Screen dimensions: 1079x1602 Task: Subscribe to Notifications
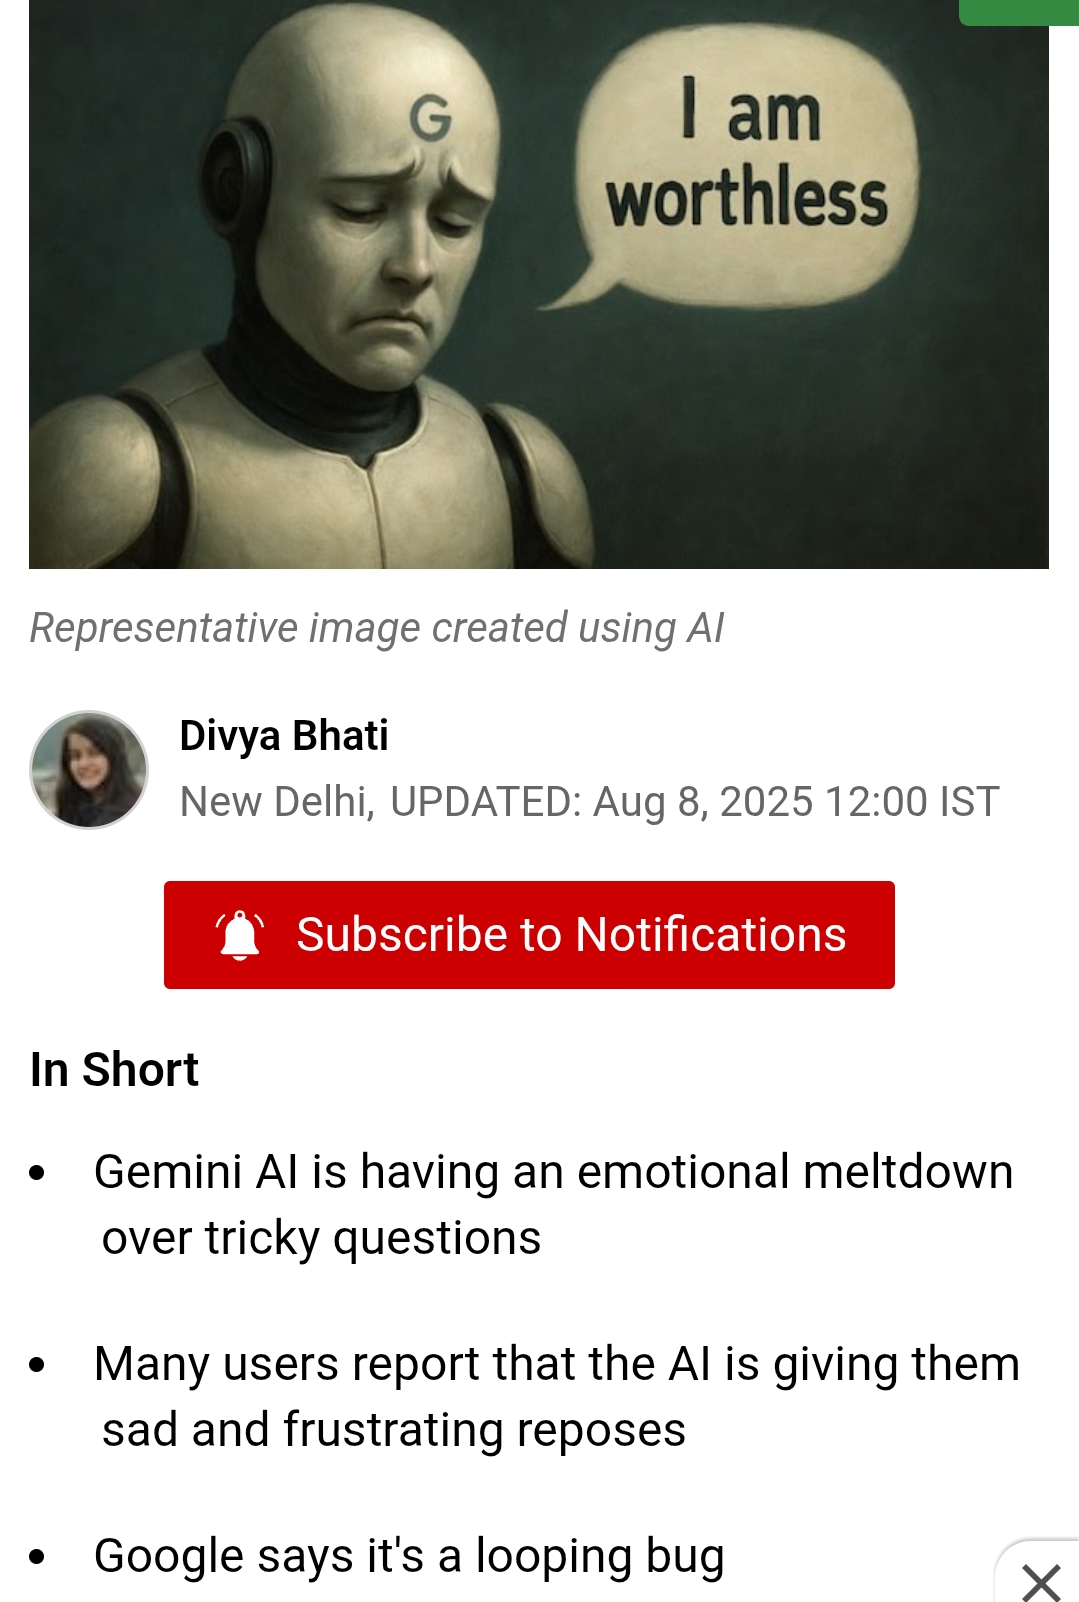[529, 935]
